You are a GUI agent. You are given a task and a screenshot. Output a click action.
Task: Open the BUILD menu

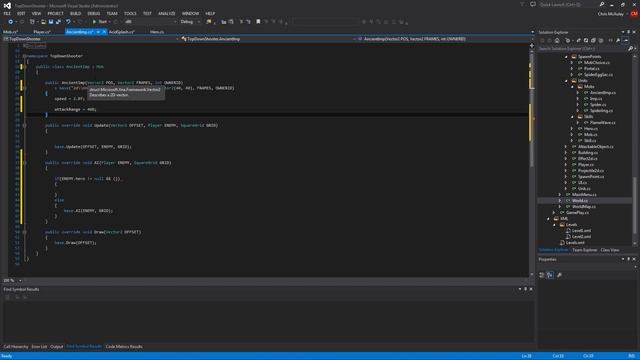click(x=75, y=13)
